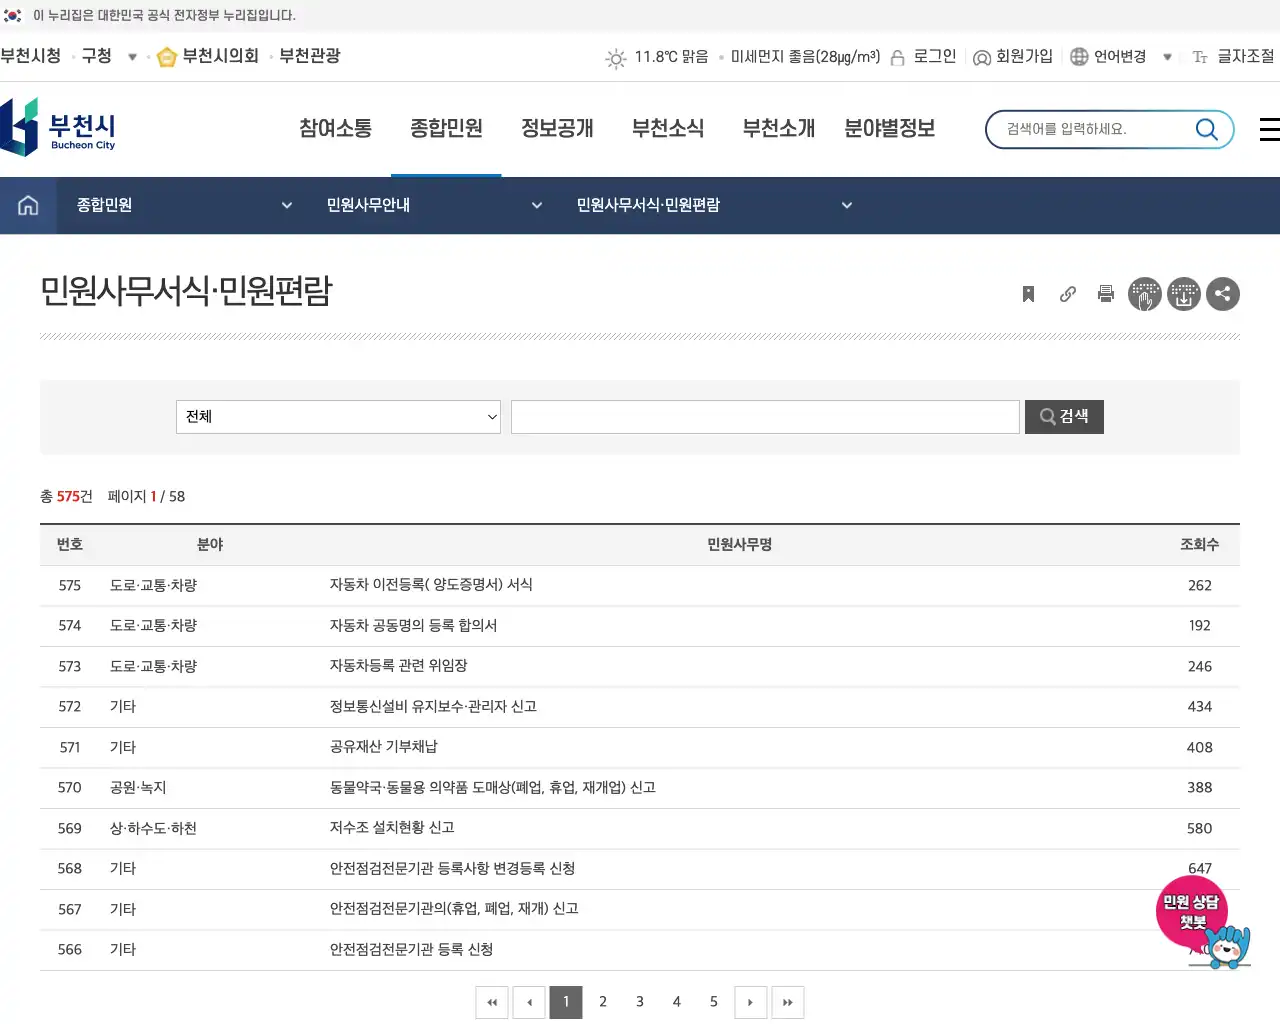Print the page using the printer icon
The image size is (1280, 1024).
[x=1106, y=294]
